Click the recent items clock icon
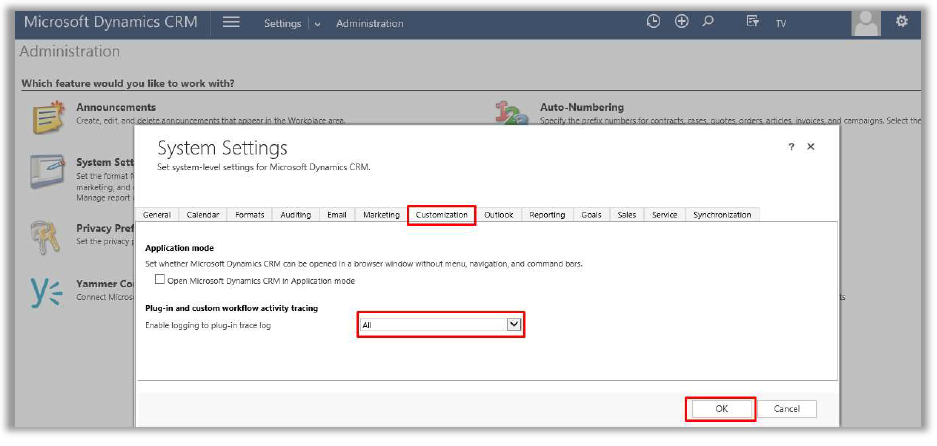Viewport: 937px width, 446px height. (654, 21)
